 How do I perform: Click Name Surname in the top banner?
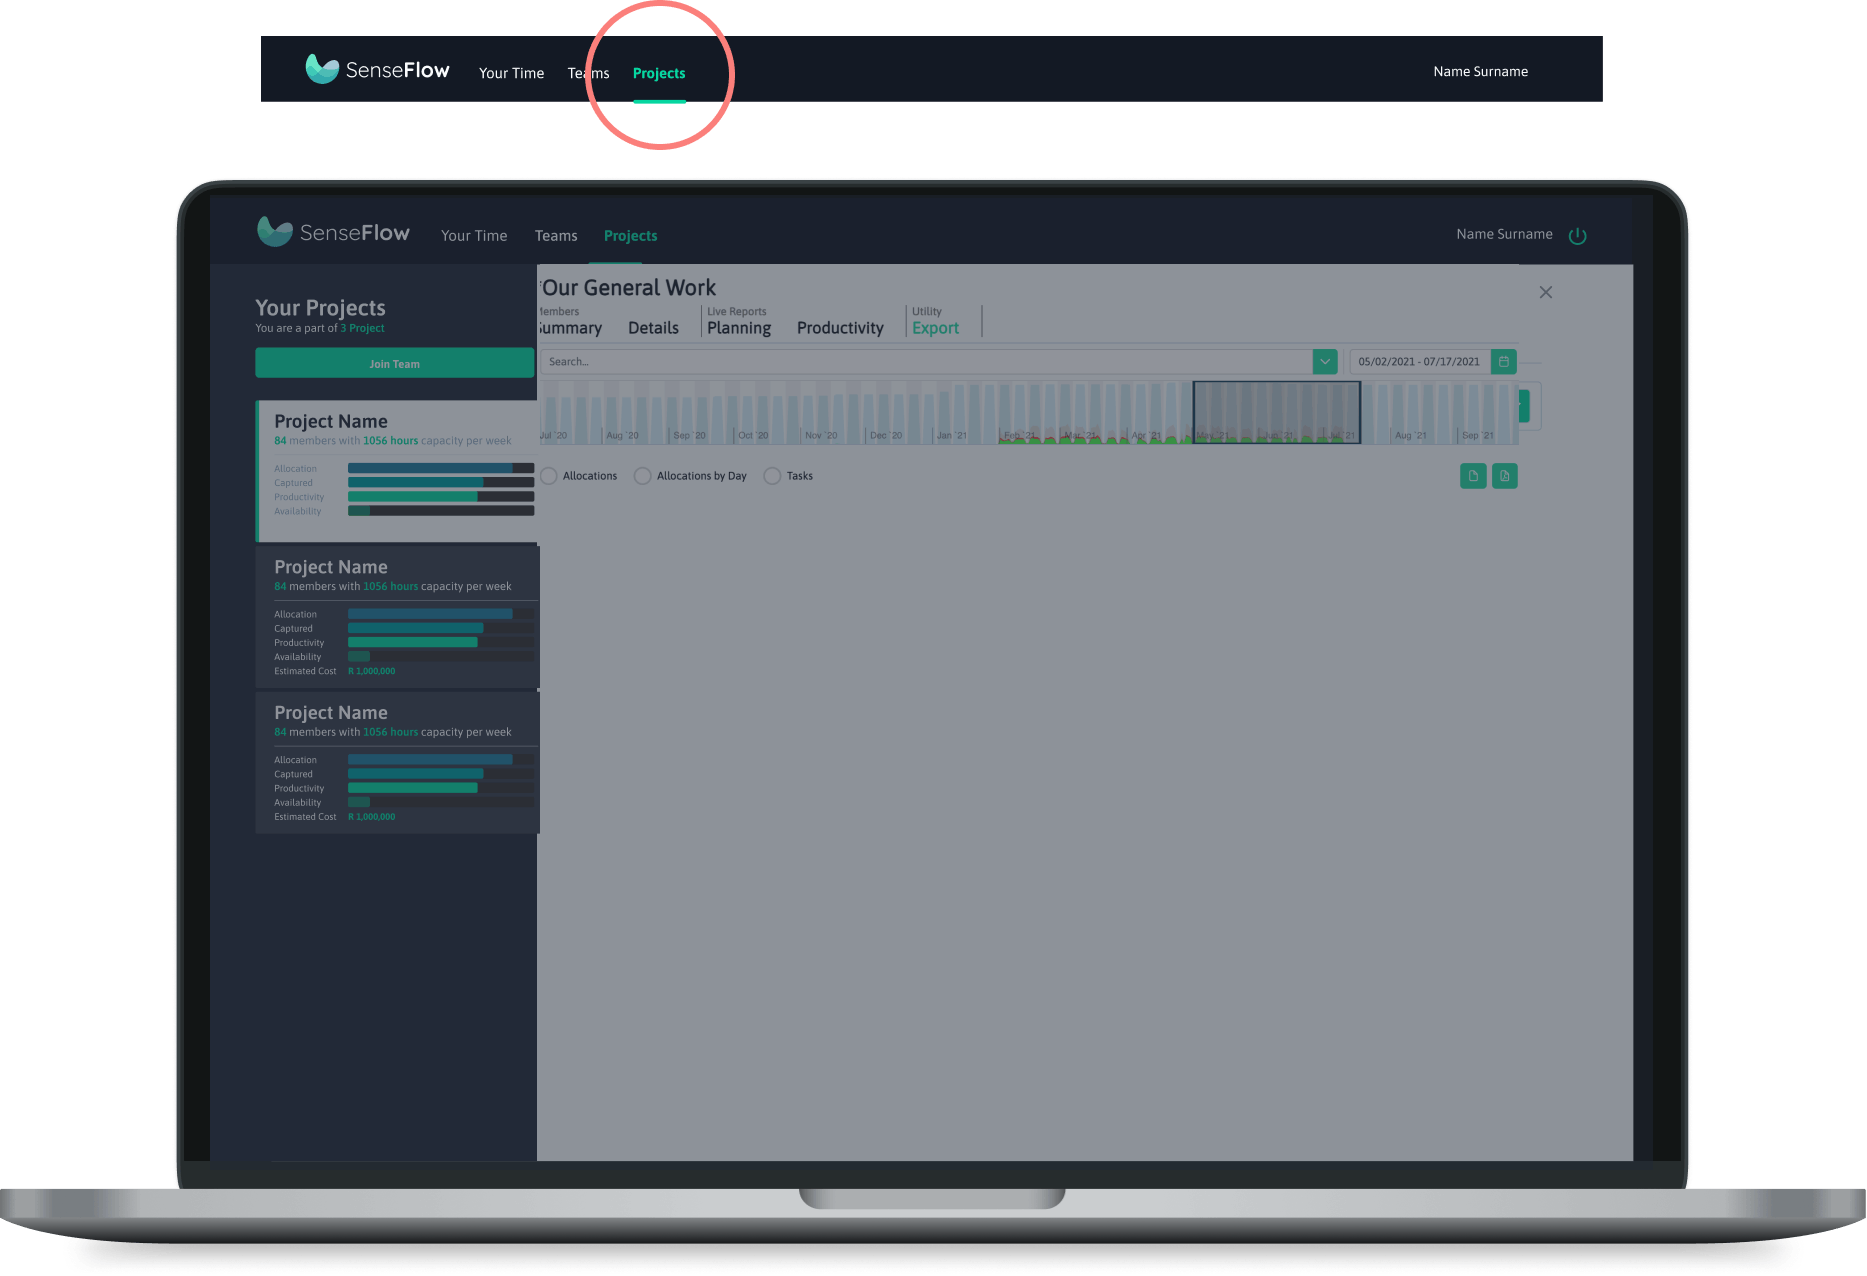pyautogui.click(x=1480, y=71)
